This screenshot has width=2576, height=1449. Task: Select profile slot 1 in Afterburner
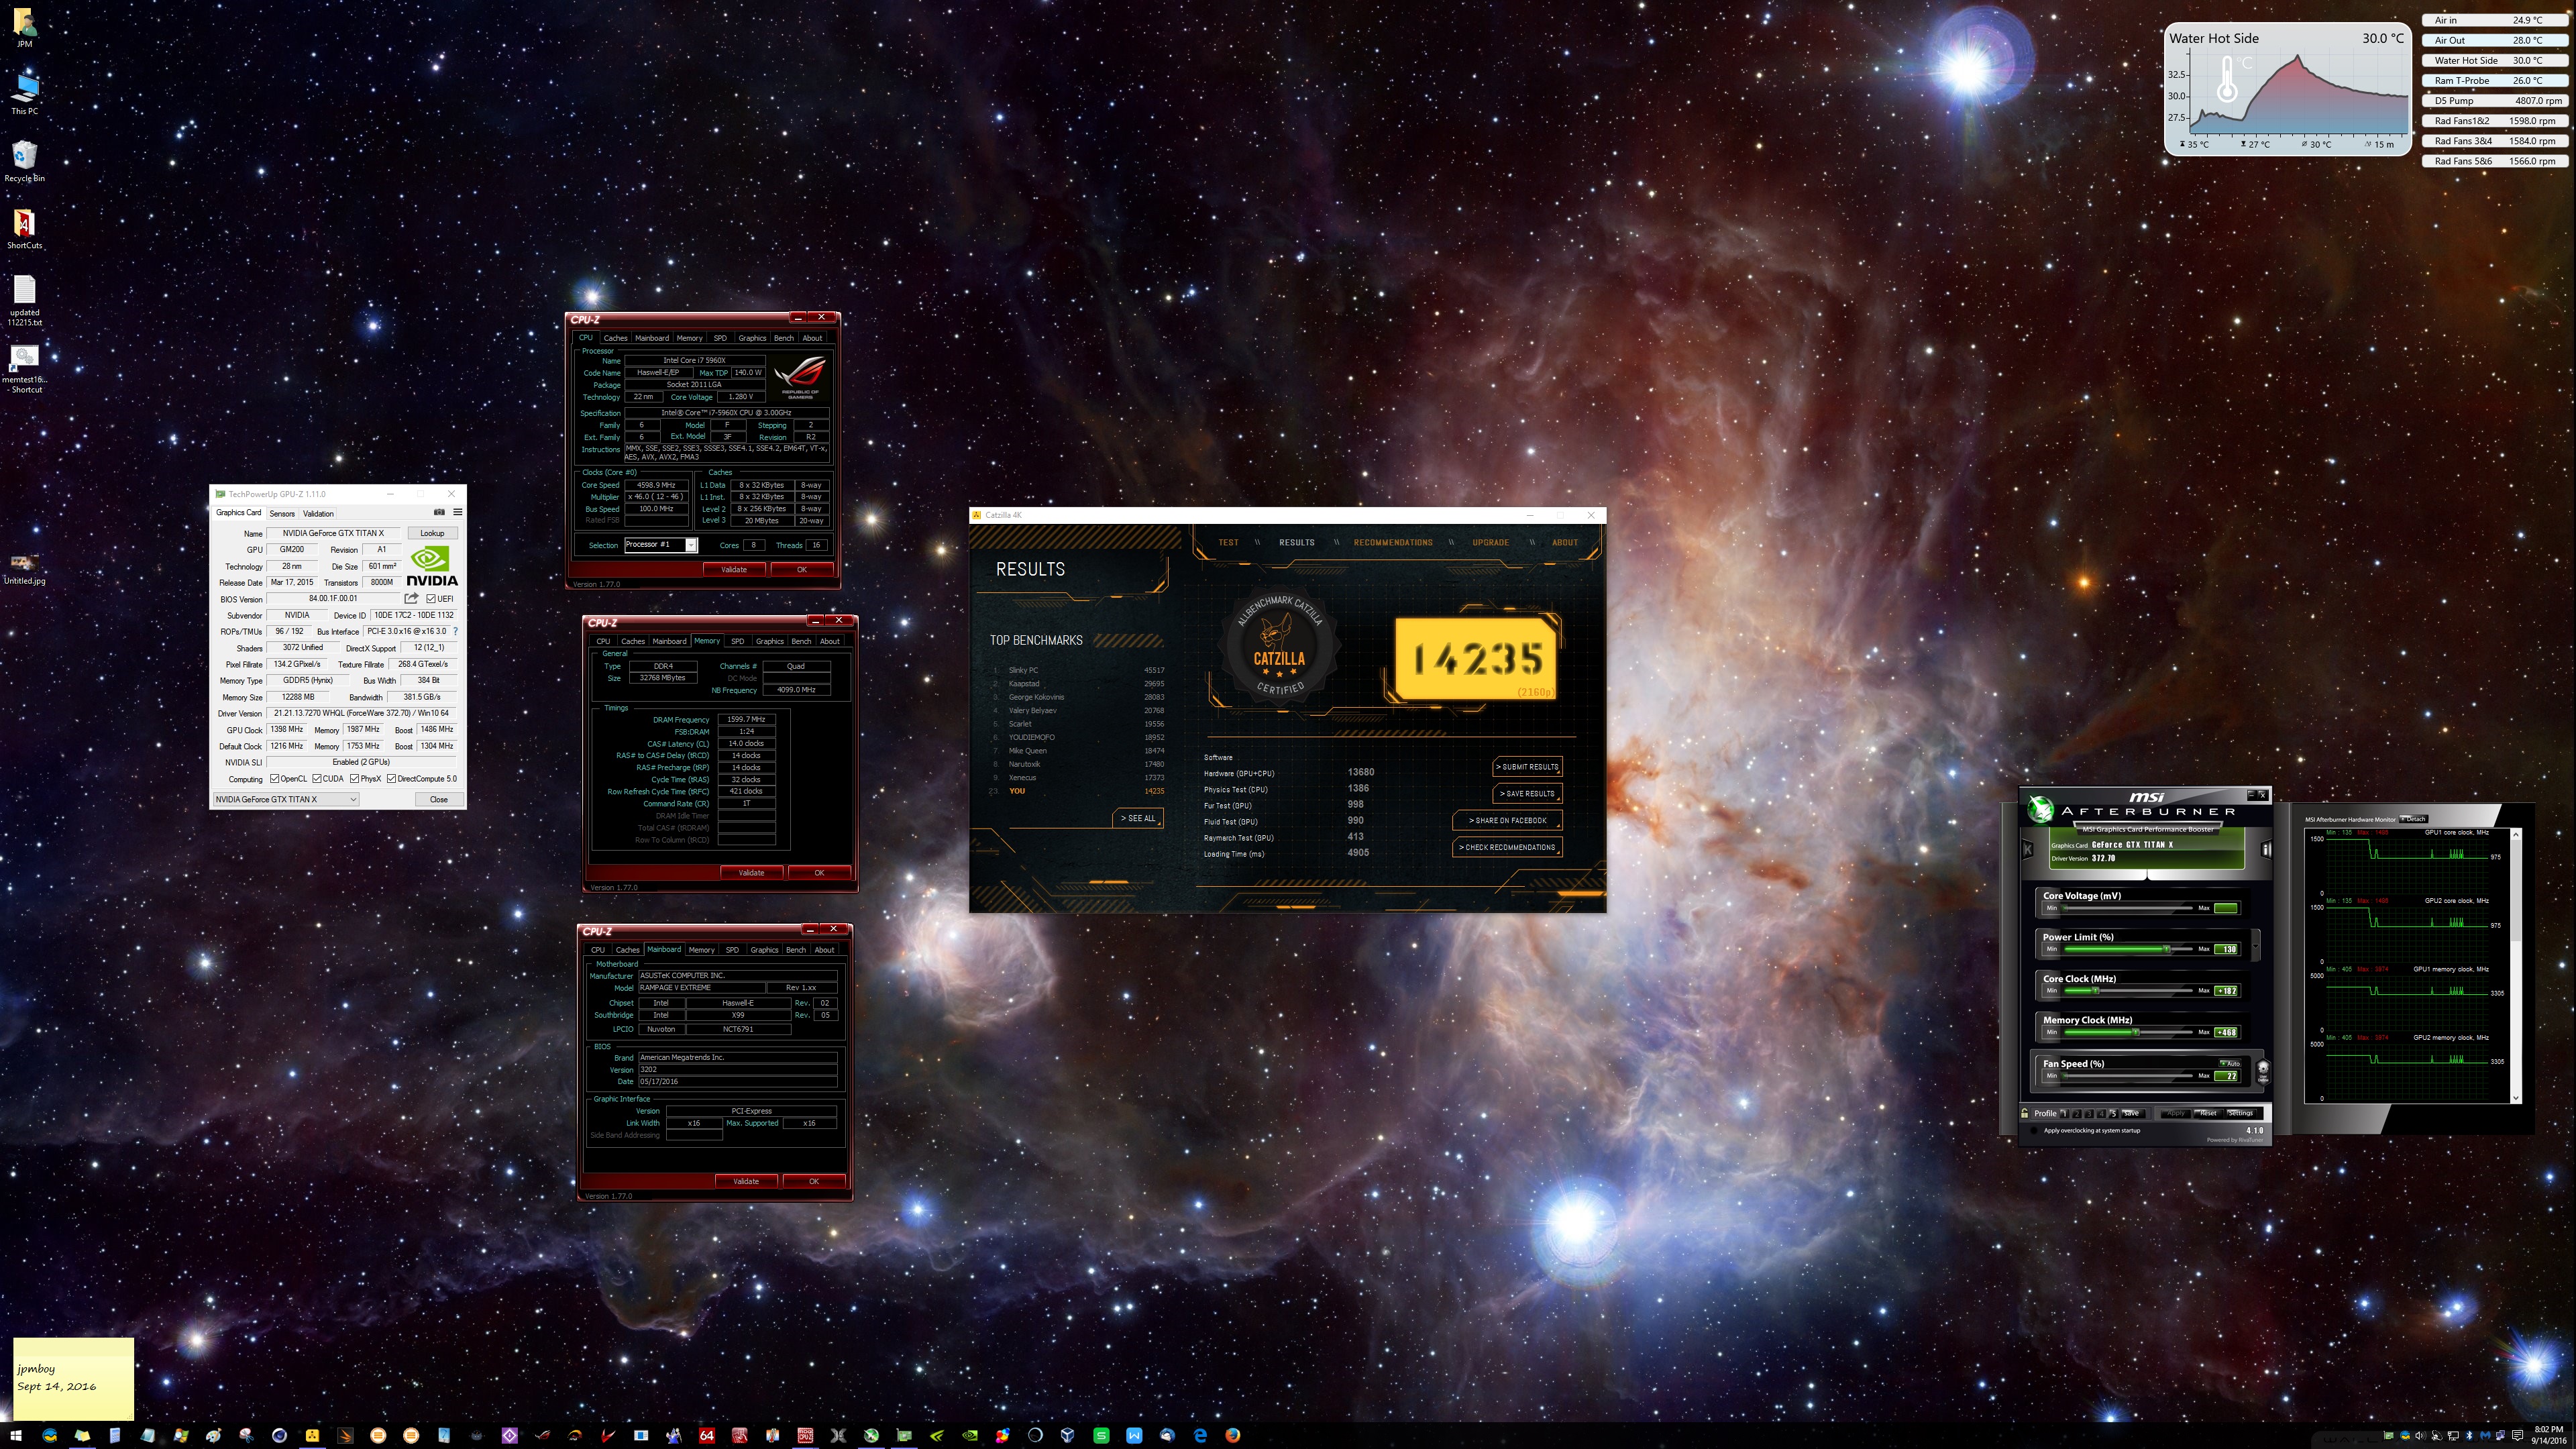(2064, 1113)
